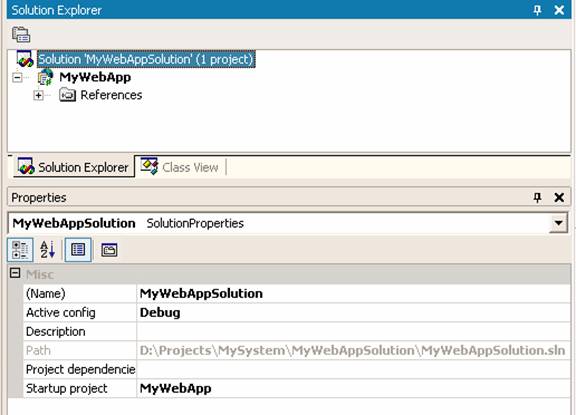The width and height of the screenshot is (576, 415).
Task: Collapse the MyWebApp project node
Action: pyautogui.click(x=17, y=77)
